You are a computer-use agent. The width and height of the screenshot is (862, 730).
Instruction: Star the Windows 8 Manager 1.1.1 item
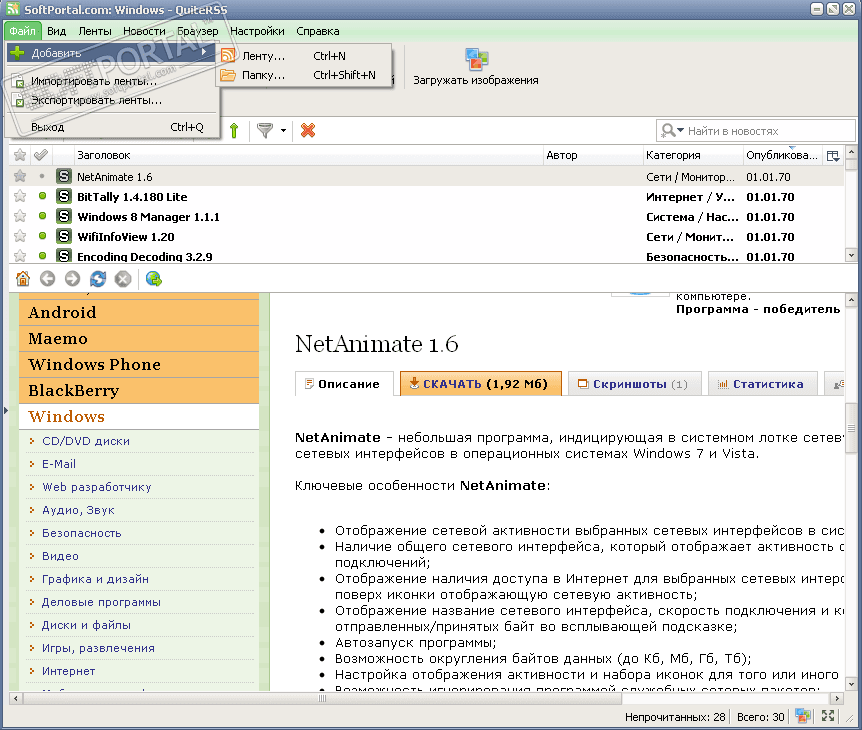[x=20, y=217]
